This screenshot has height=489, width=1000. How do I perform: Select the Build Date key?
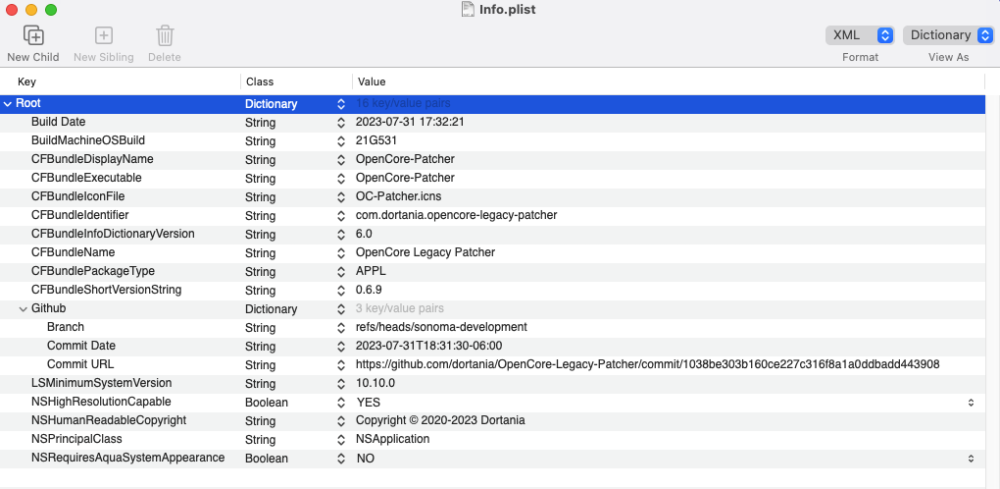tap(58, 122)
